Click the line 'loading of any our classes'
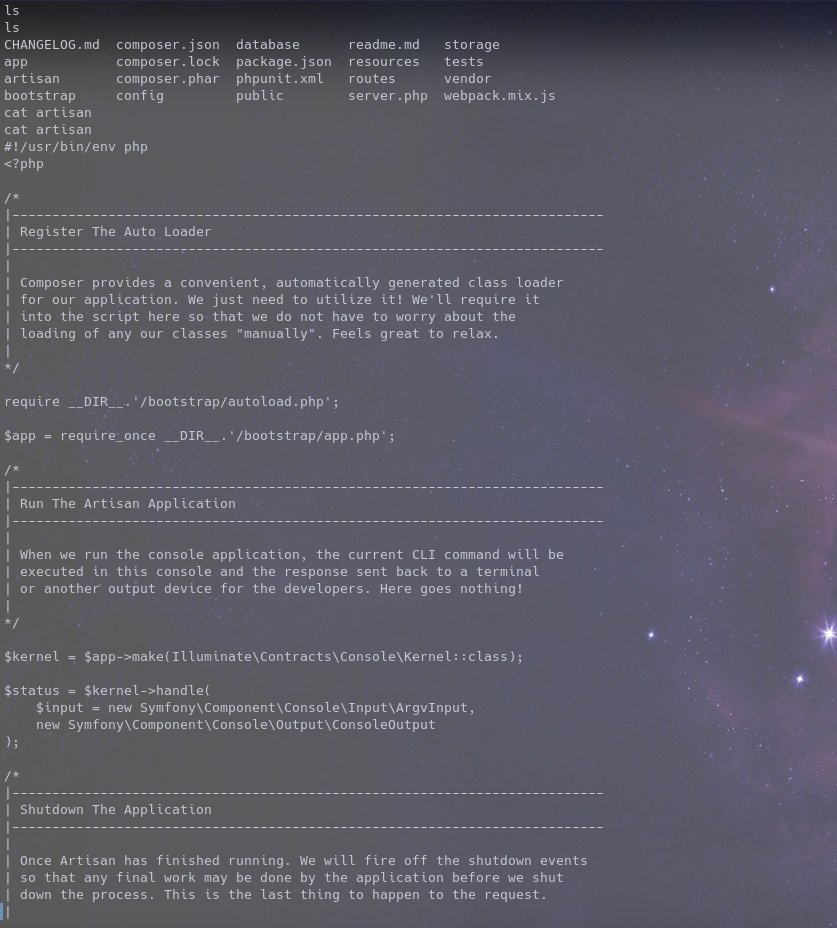 259,334
